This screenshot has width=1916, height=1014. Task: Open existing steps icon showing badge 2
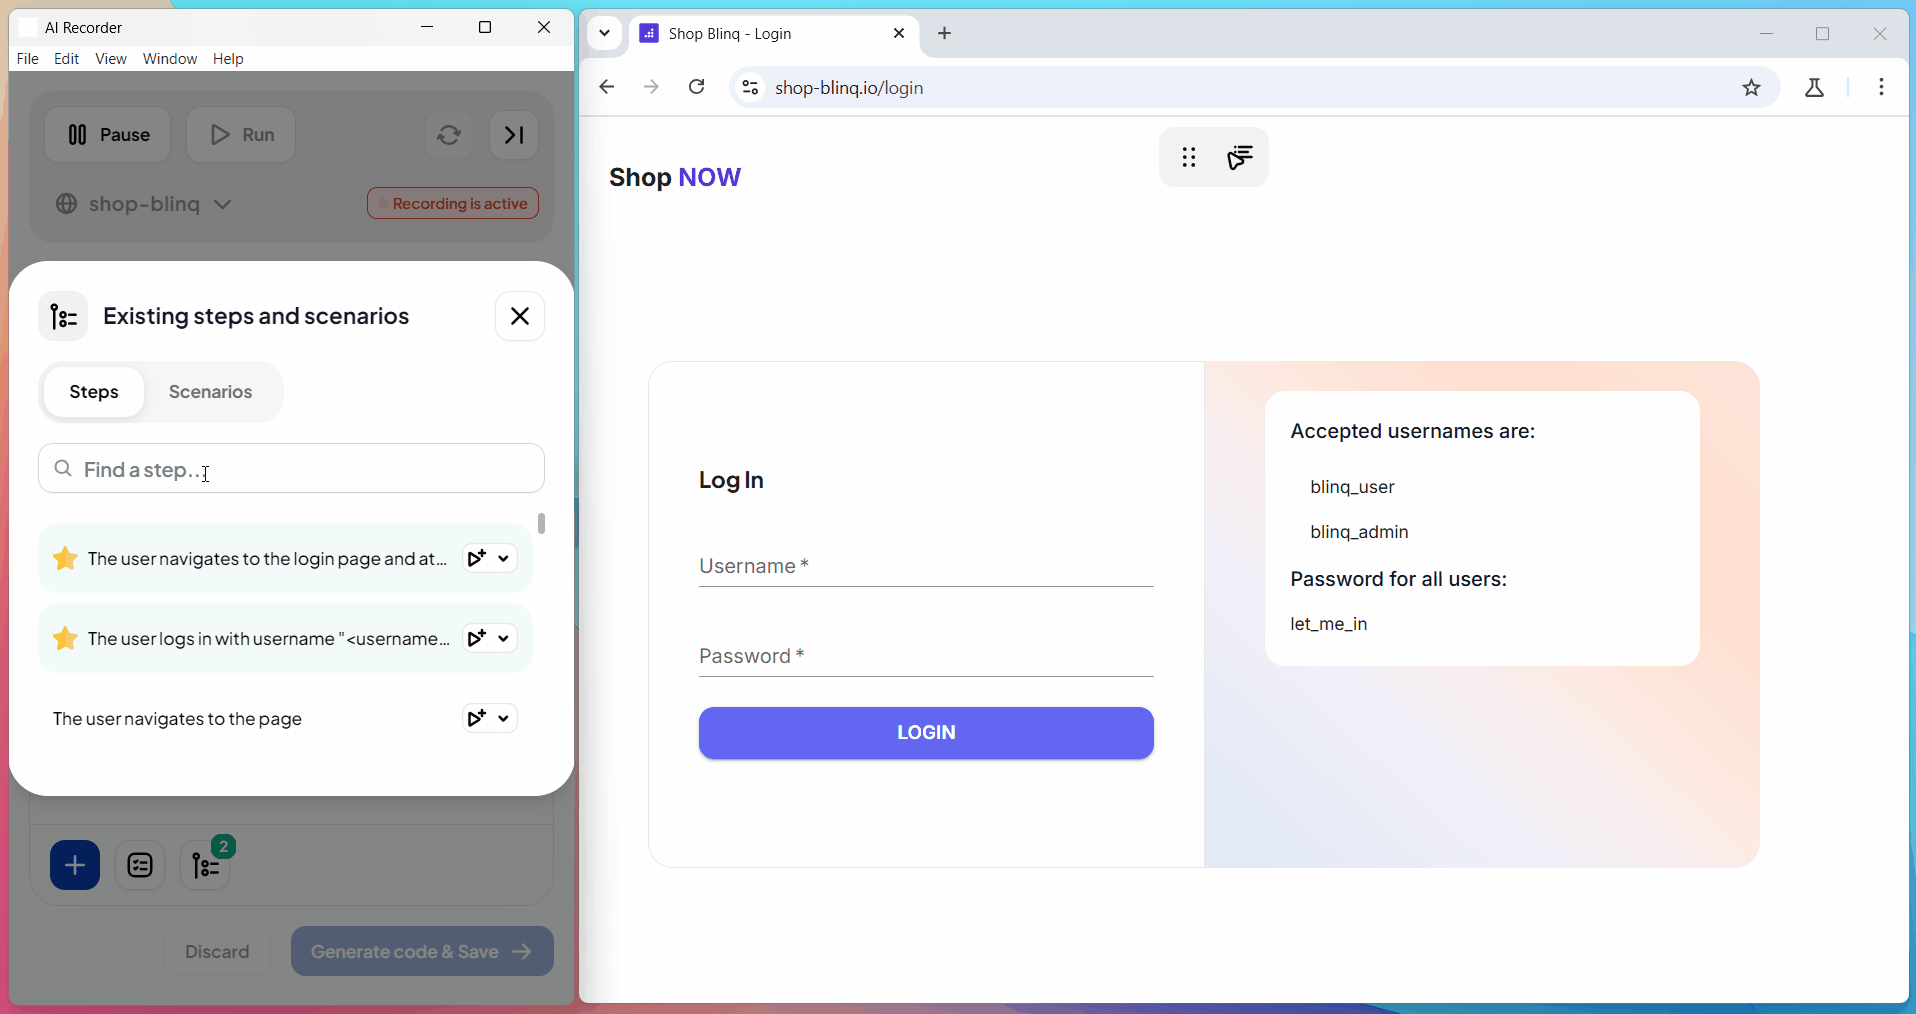click(x=205, y=864)
